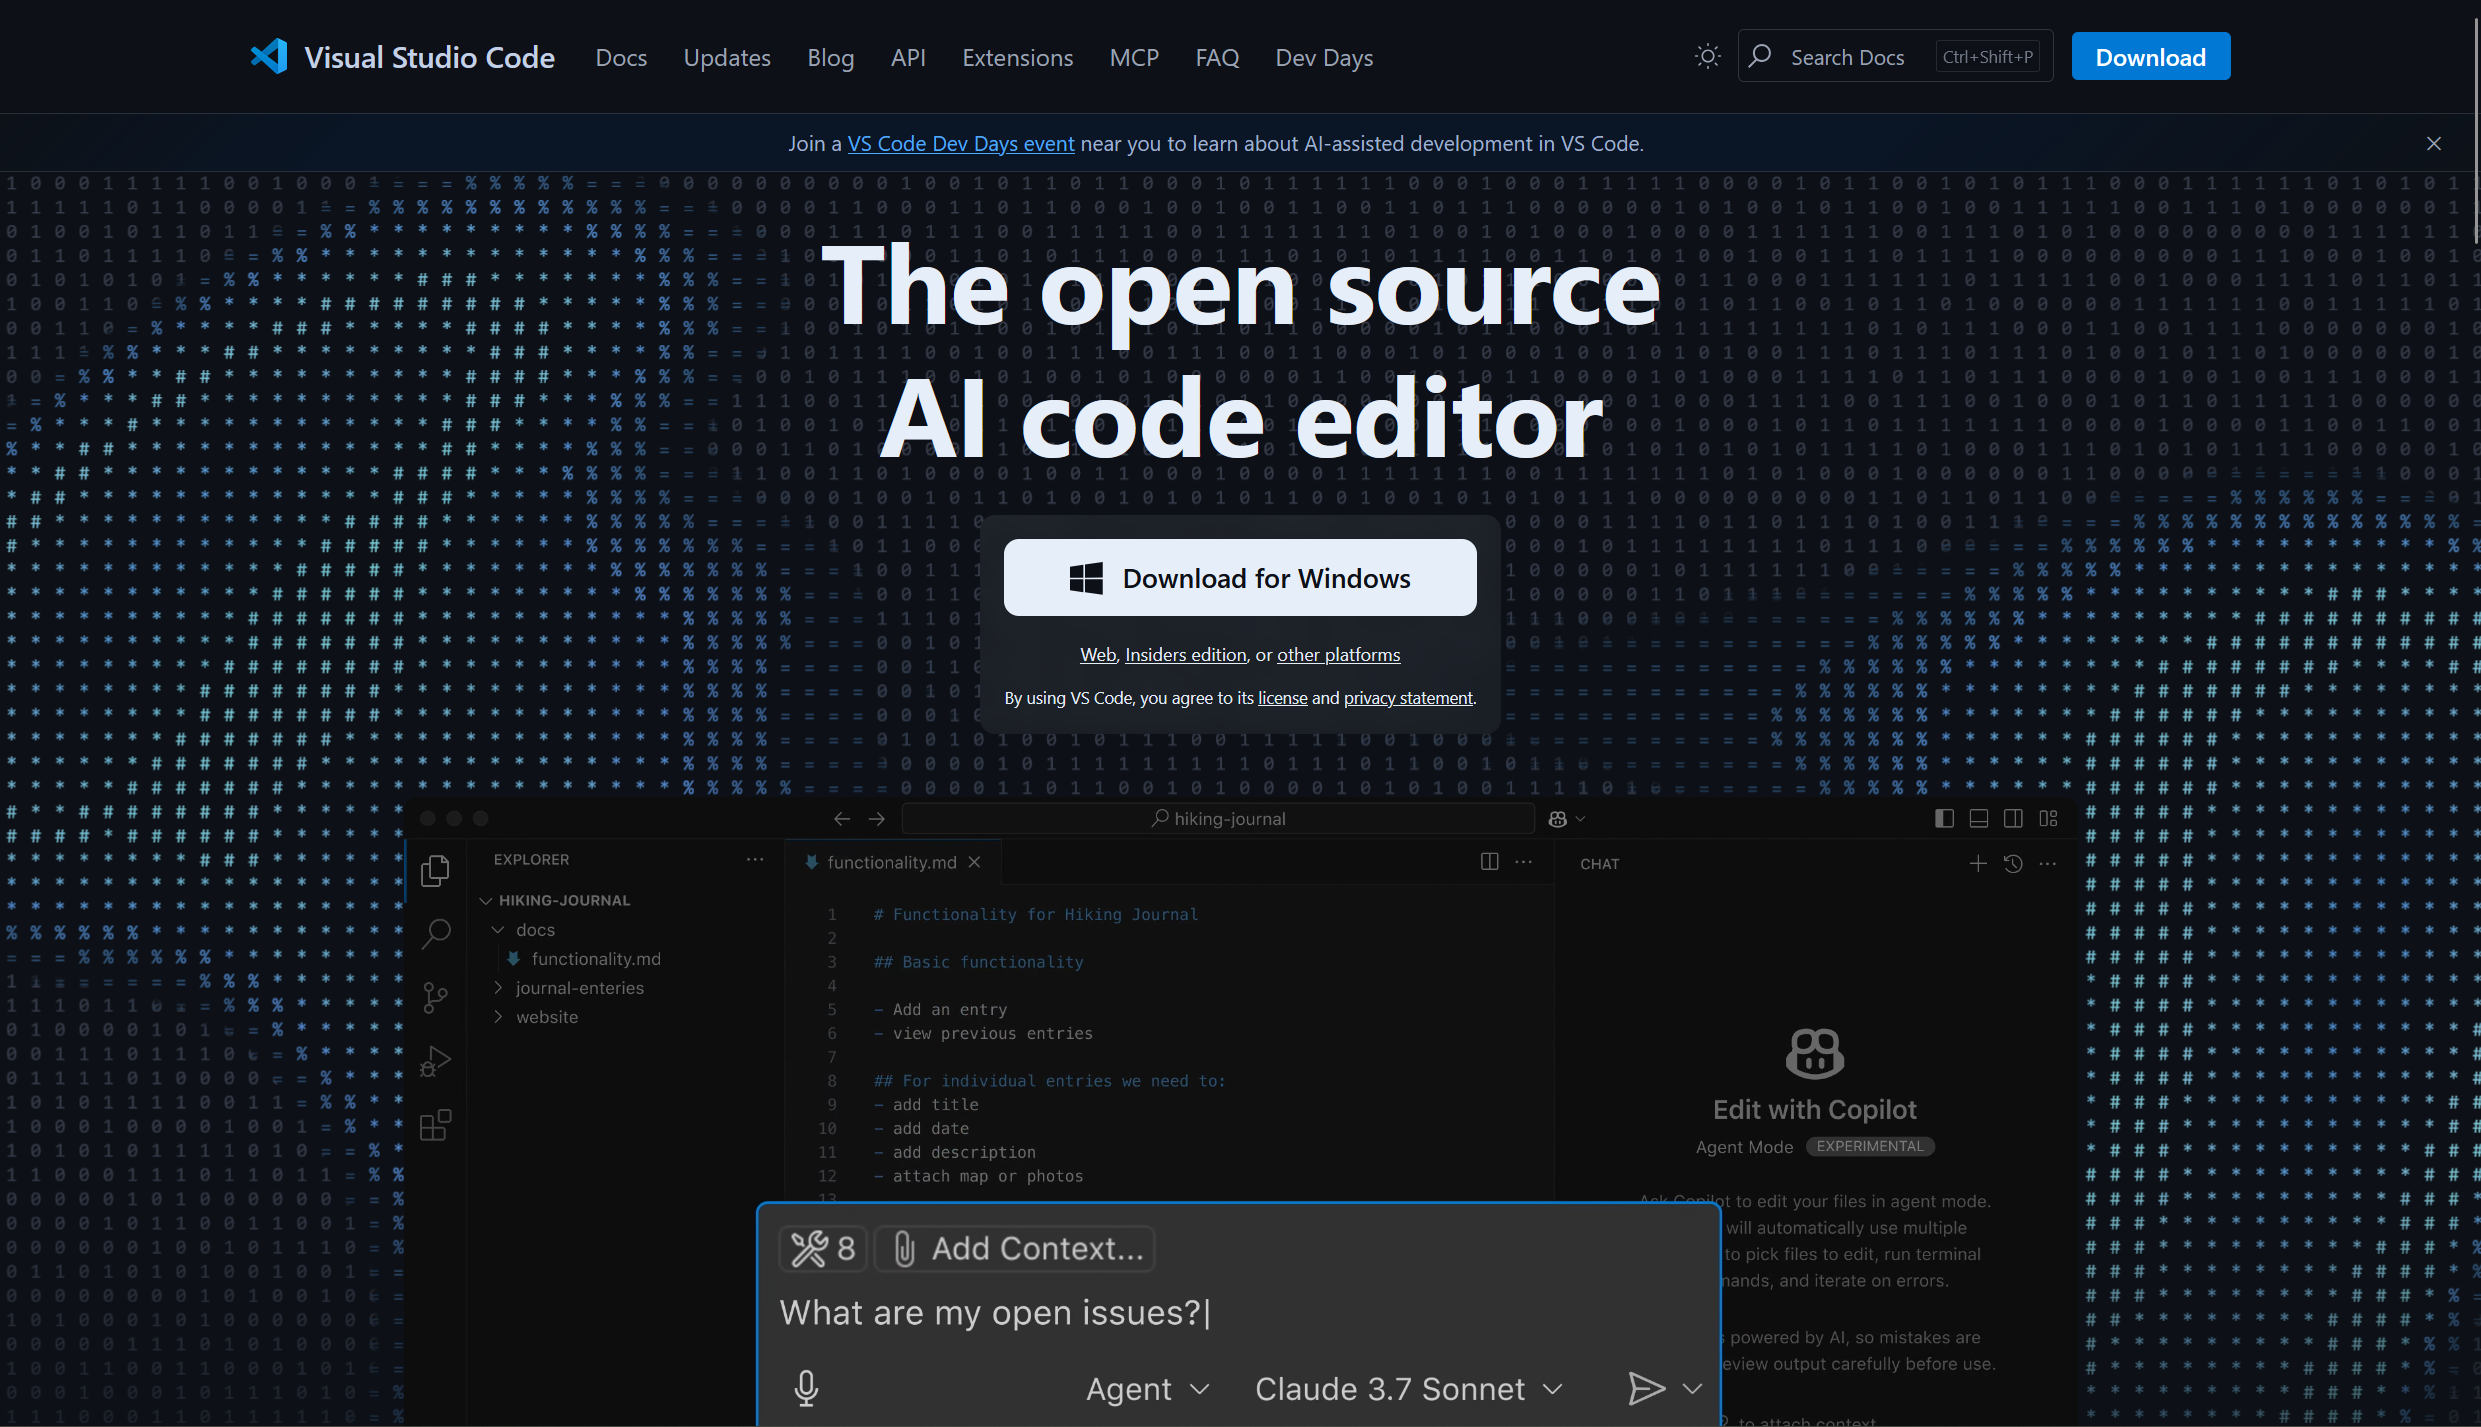Click the Search Docs input field
The height and width of the screenshot is (1427, 2481).
(x=1847, y=57)
